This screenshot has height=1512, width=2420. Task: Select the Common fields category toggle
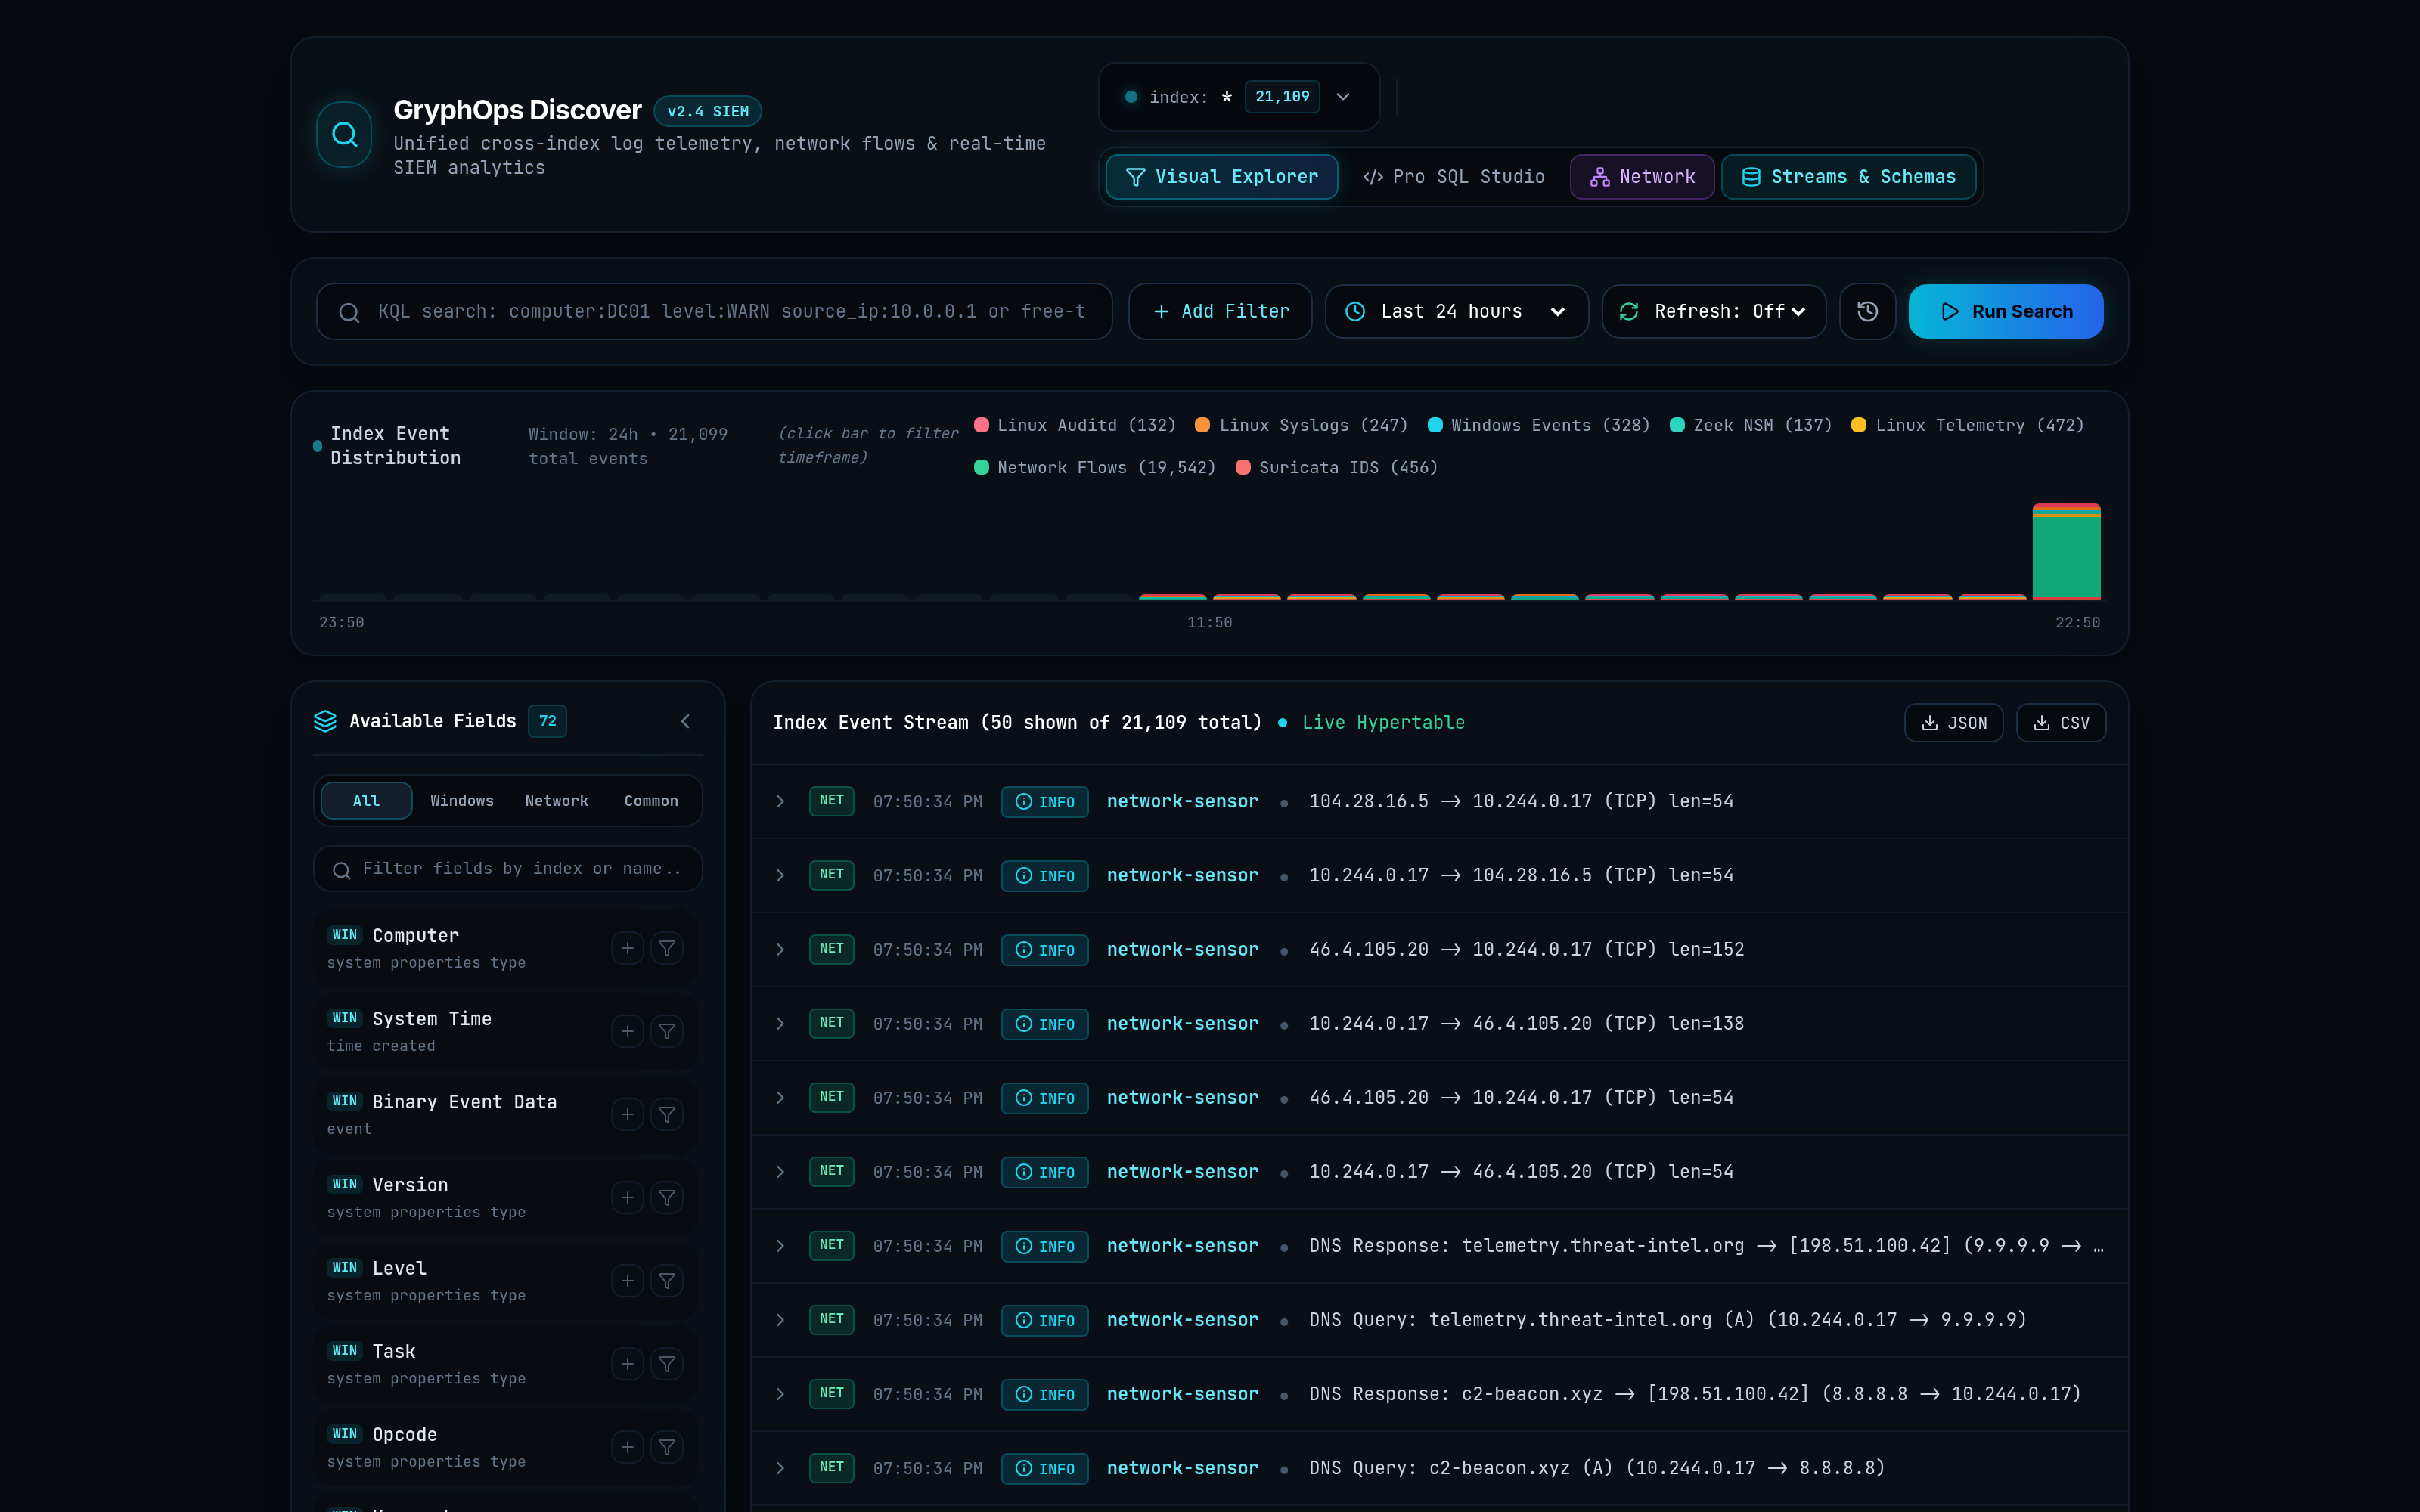651,801
